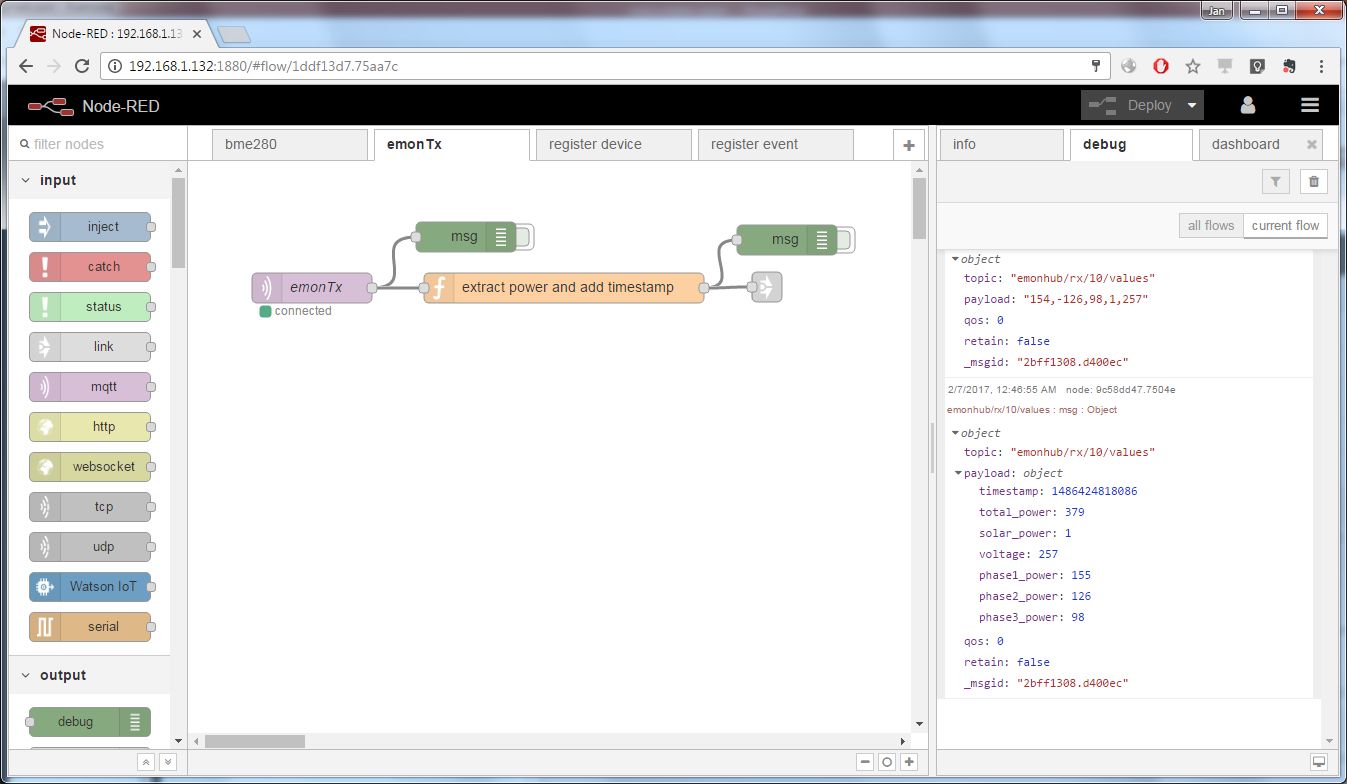
Task: Select the mqtt input node in palette
Action: 90,387
